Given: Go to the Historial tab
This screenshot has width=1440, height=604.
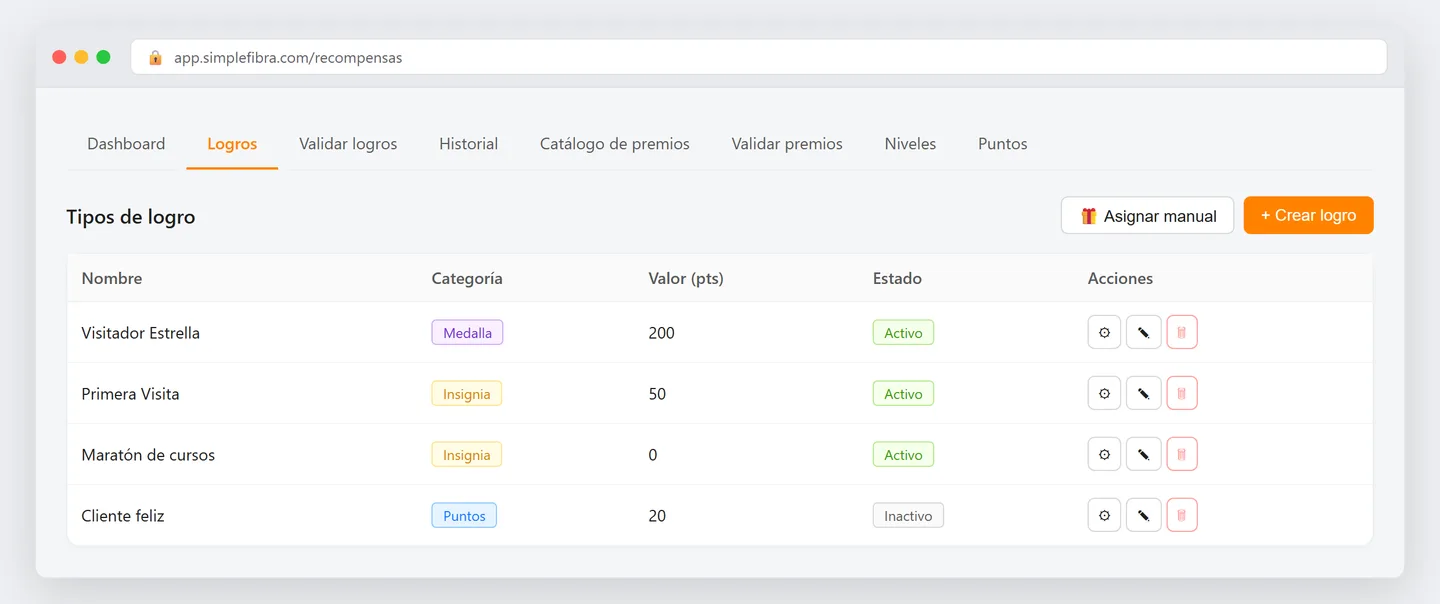Looking at the screenshot, I should tap(468, 144).
